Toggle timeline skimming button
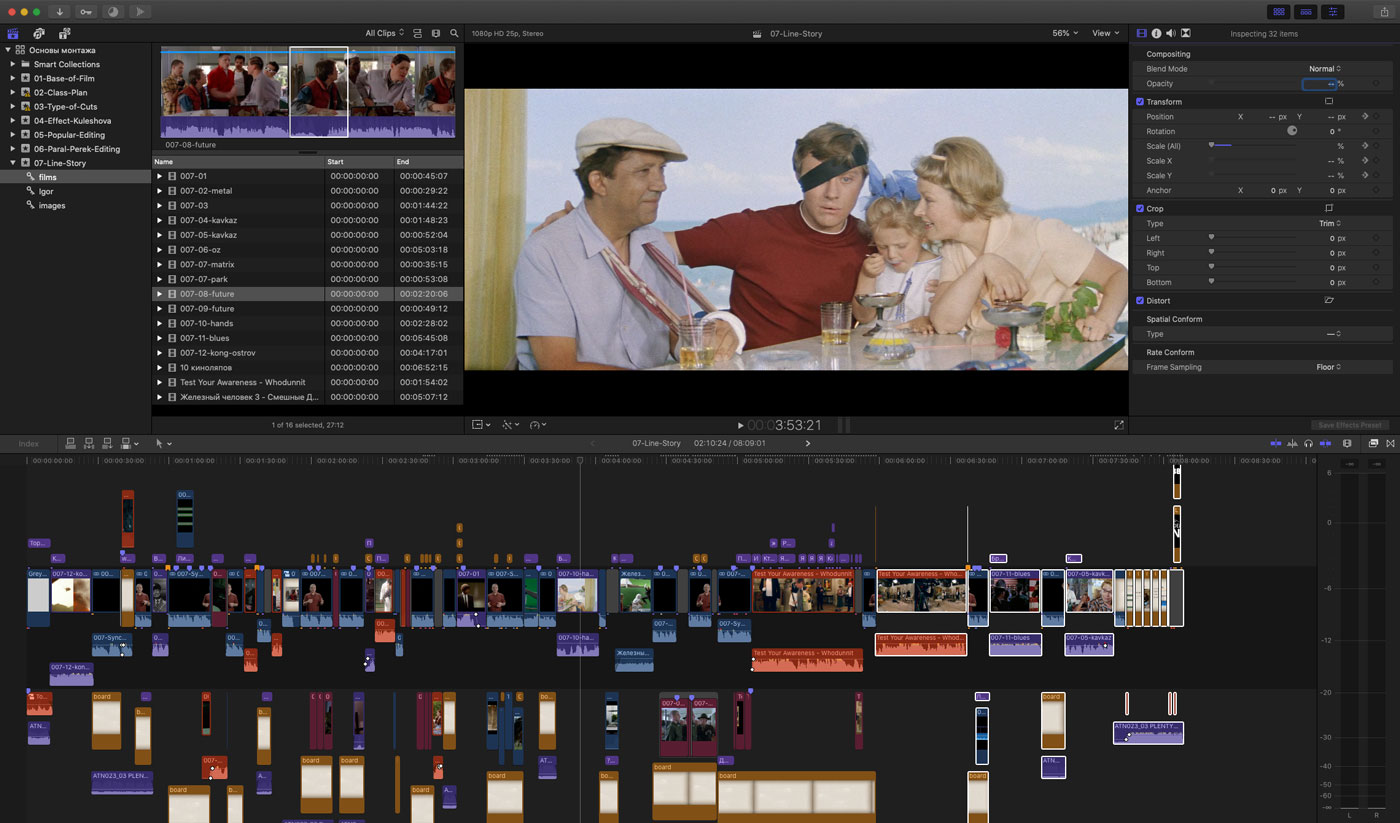1400x823 pixels. (1276, 443)
